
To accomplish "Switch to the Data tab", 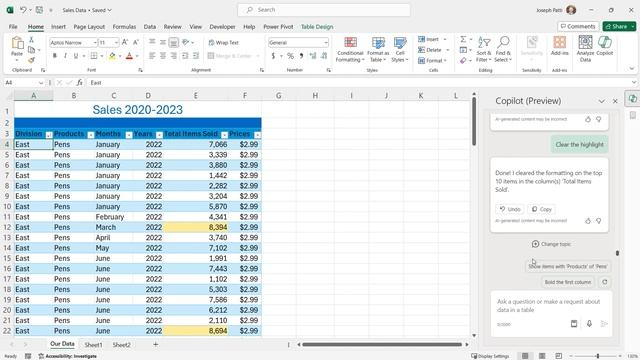I will (x=150, y=27).
